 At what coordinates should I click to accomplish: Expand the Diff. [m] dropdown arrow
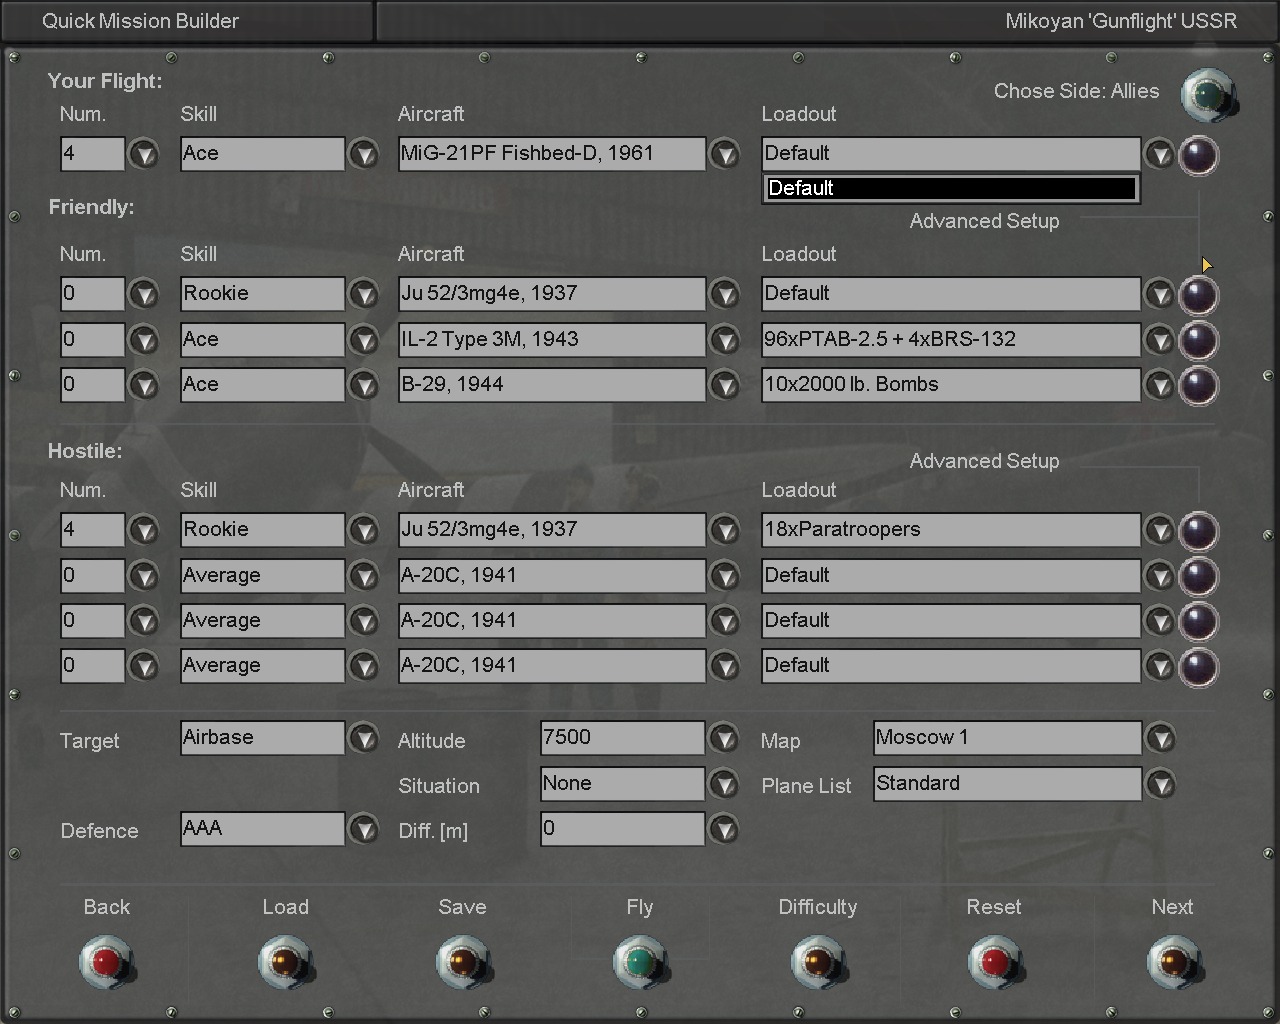(724, 829)
